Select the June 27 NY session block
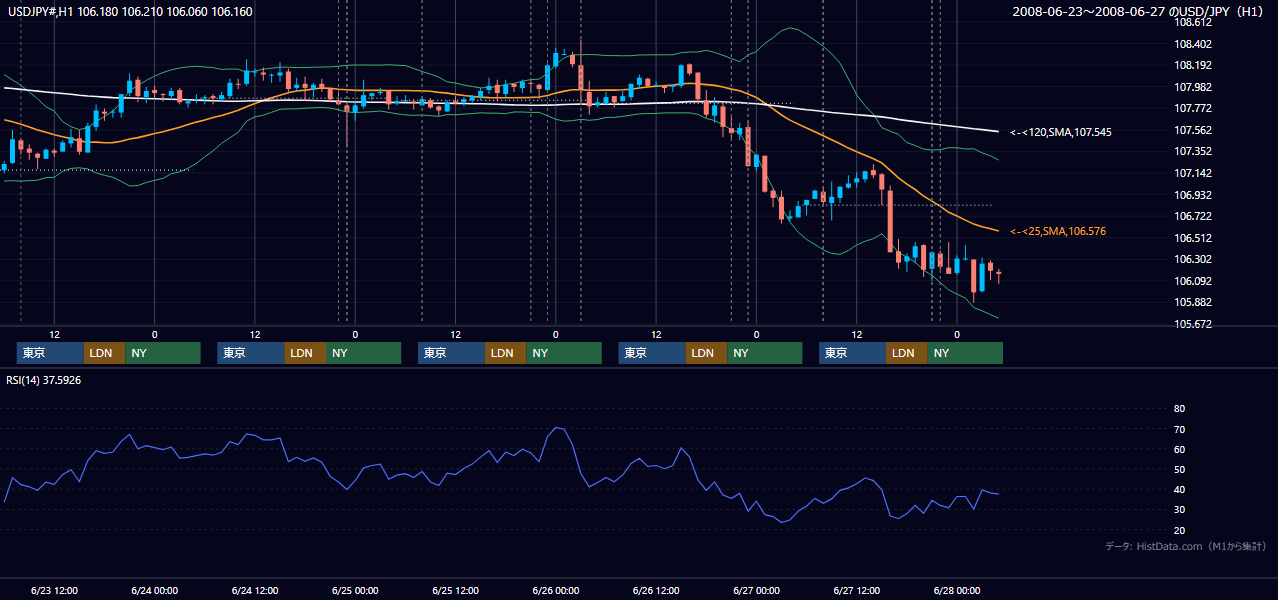Image resolution: width=1278 pixels, height=600 pixels. click(964, 353)
